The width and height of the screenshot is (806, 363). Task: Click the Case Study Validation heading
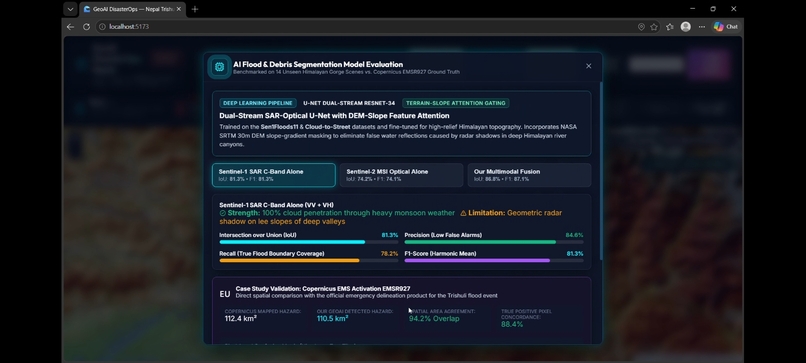pos(323,289)
